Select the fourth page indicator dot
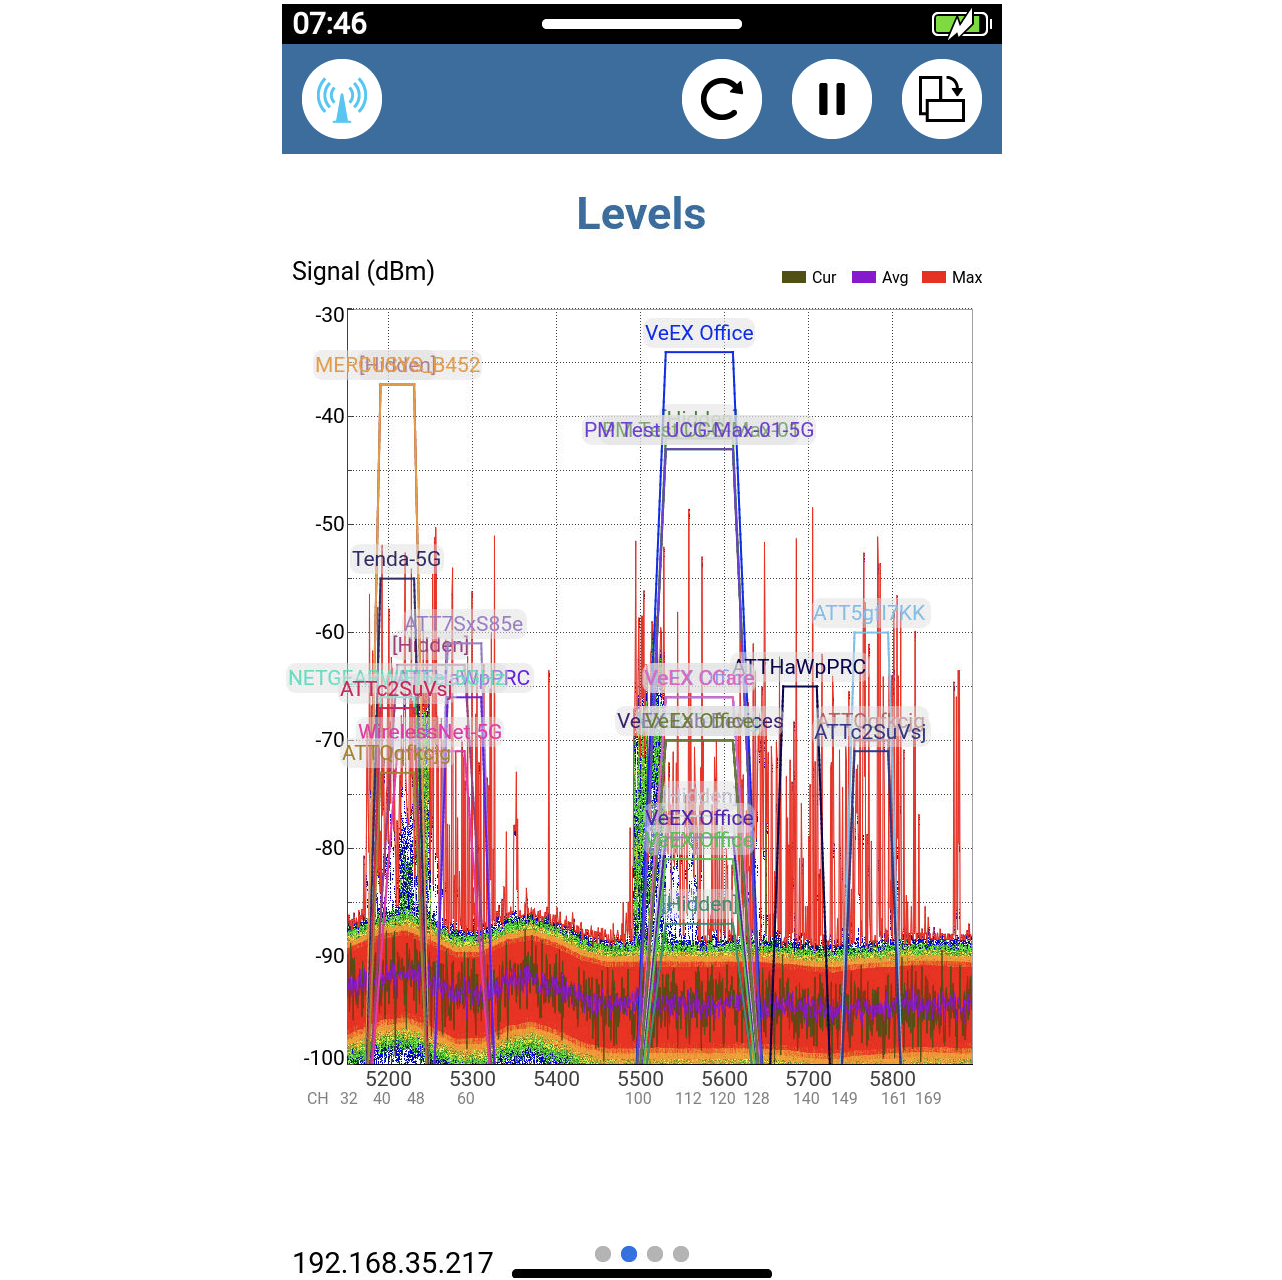This screenshot has height=1280, width=1282. click(x=681, y=1253)
